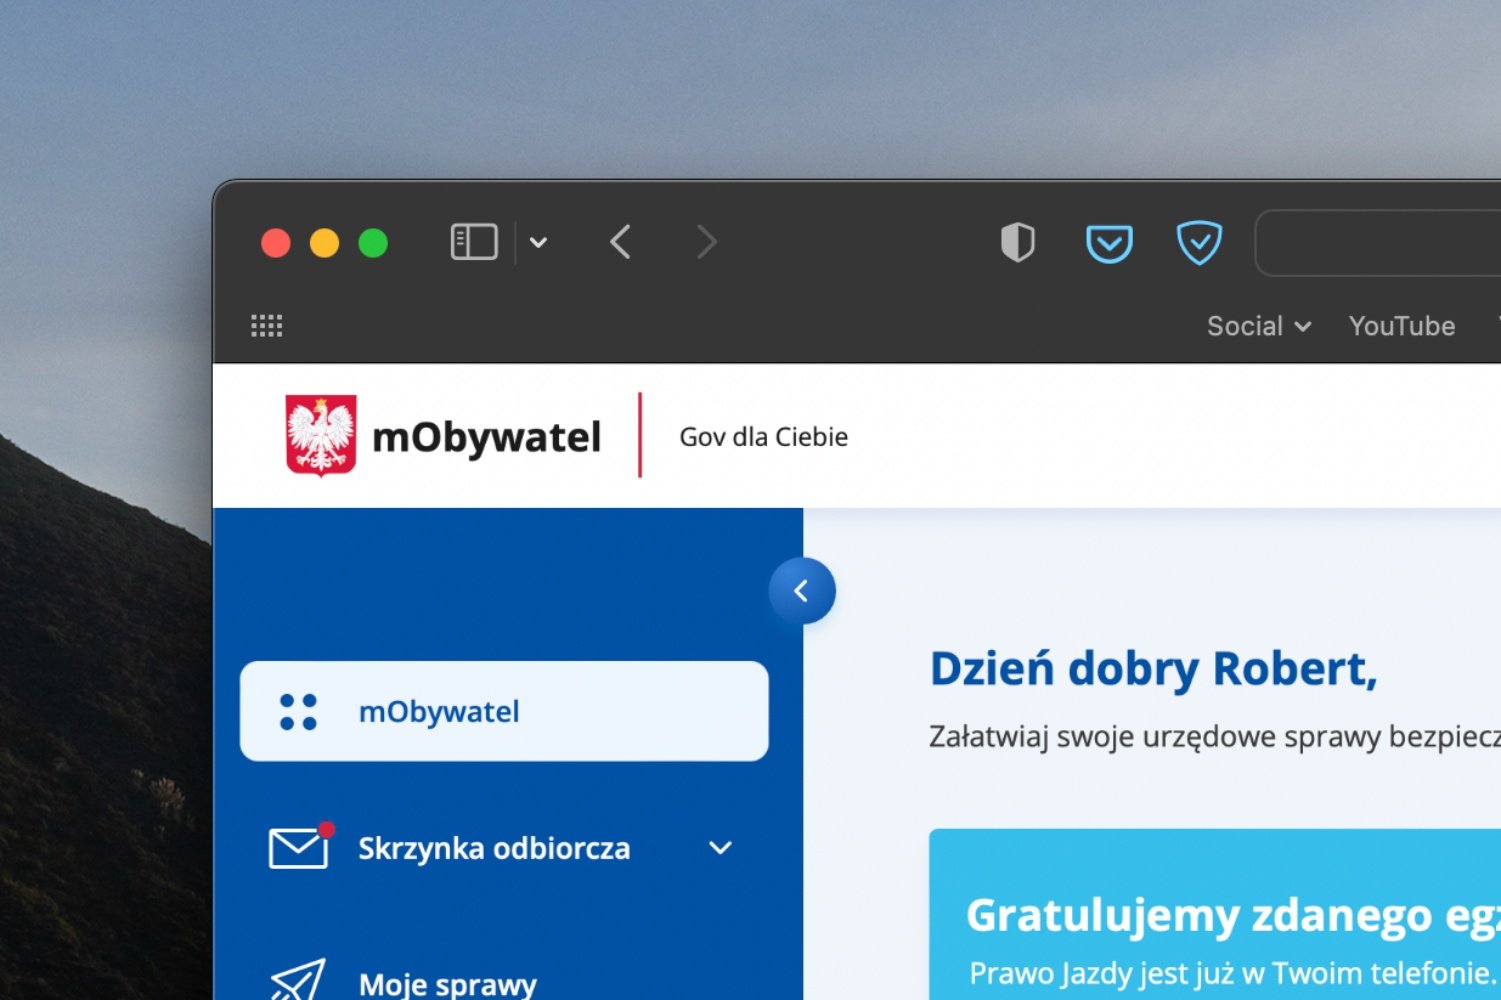This screenshot has height=1000, width=1501.
Task: Click the forward navigation arrow
Action: coord(706,242)
